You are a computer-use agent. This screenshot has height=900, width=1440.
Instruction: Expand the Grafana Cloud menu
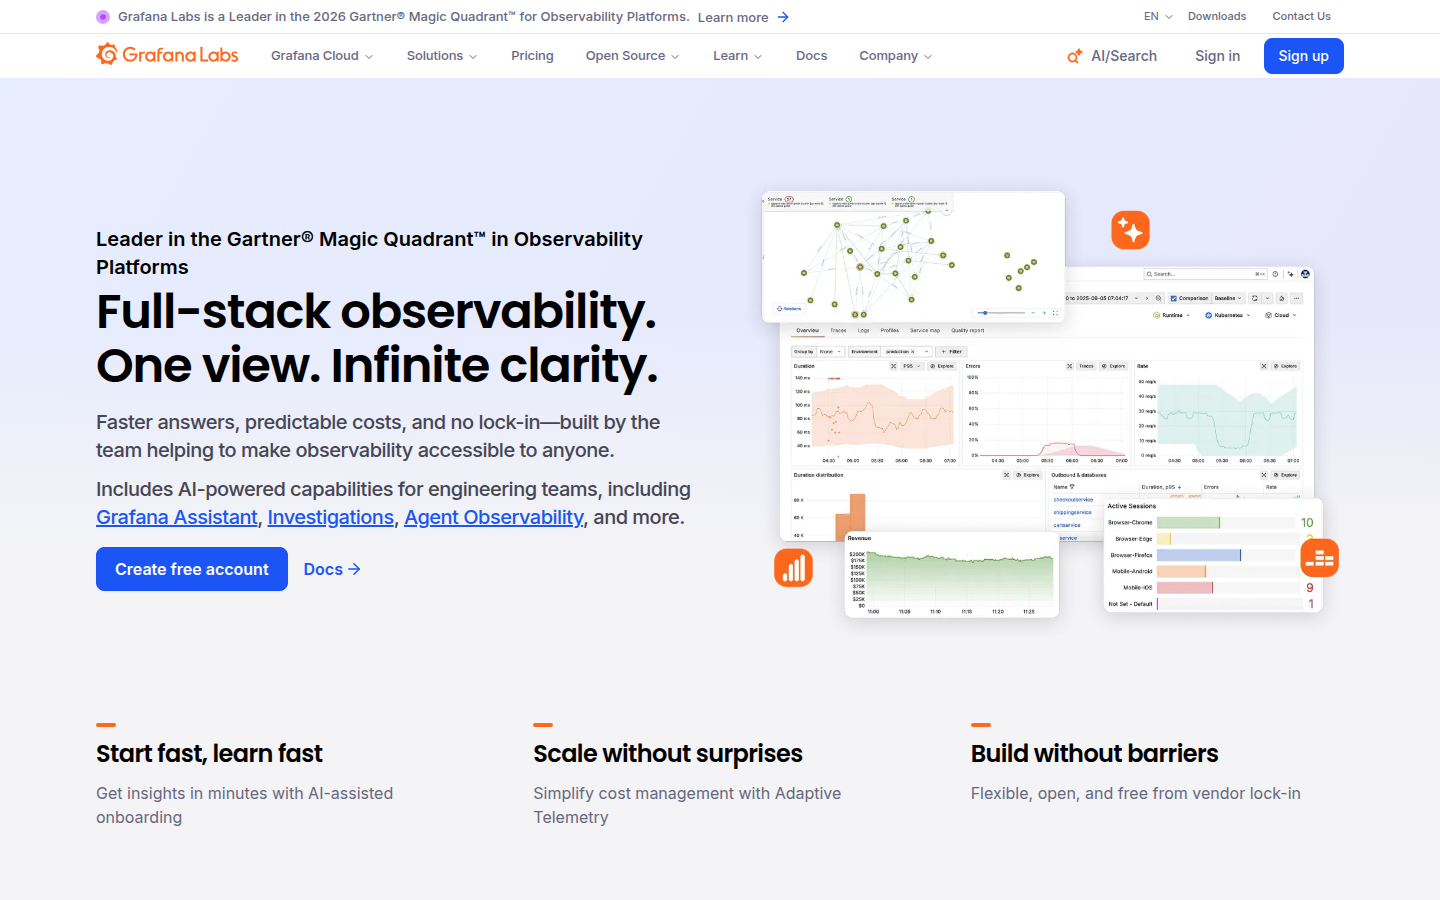[x=322, y=56]
